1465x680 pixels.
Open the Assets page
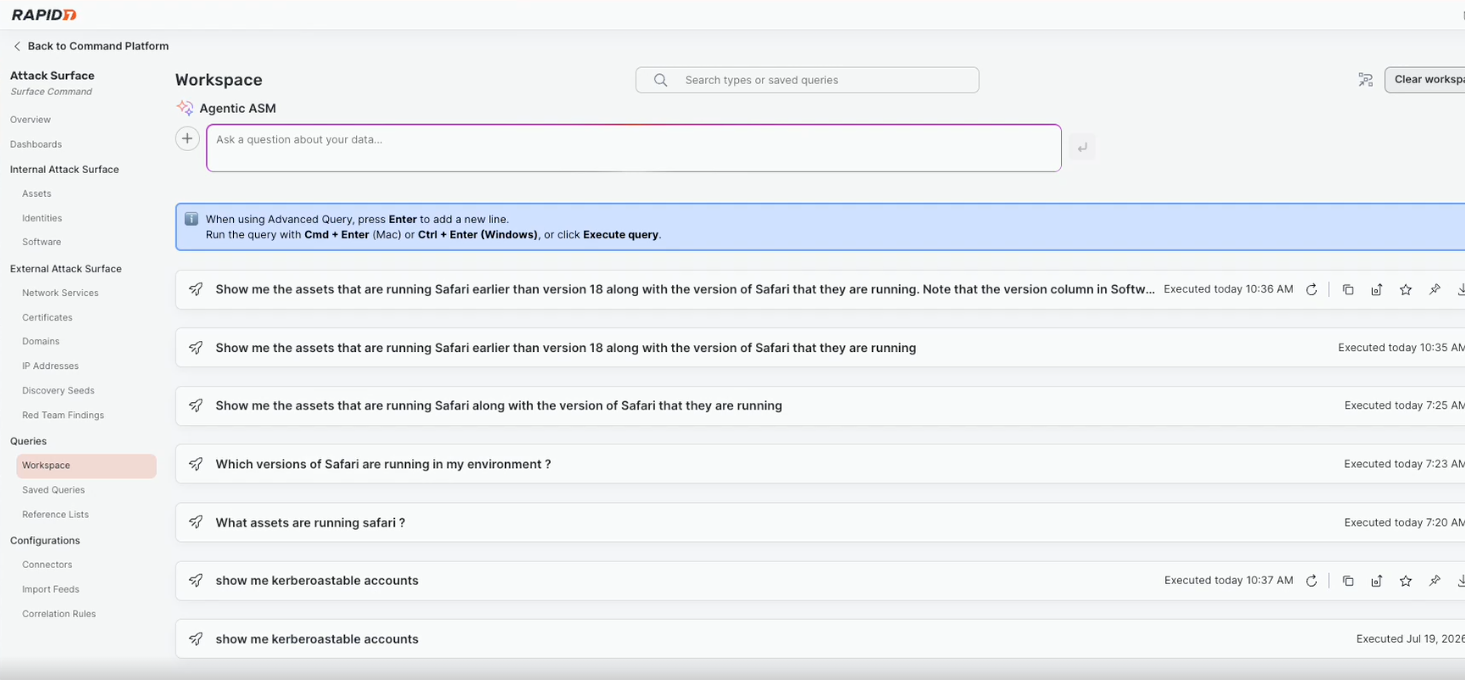(x=37, y=194)
